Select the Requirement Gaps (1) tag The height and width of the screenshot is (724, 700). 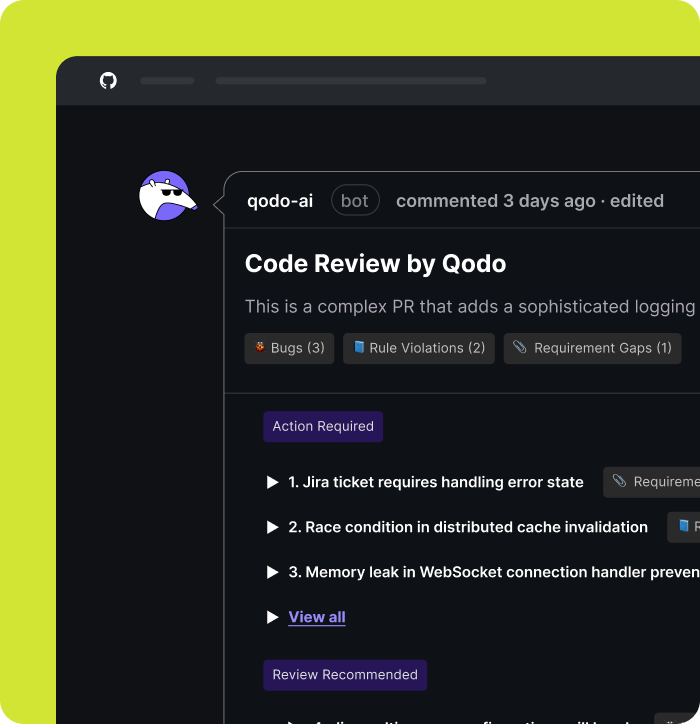592,348
